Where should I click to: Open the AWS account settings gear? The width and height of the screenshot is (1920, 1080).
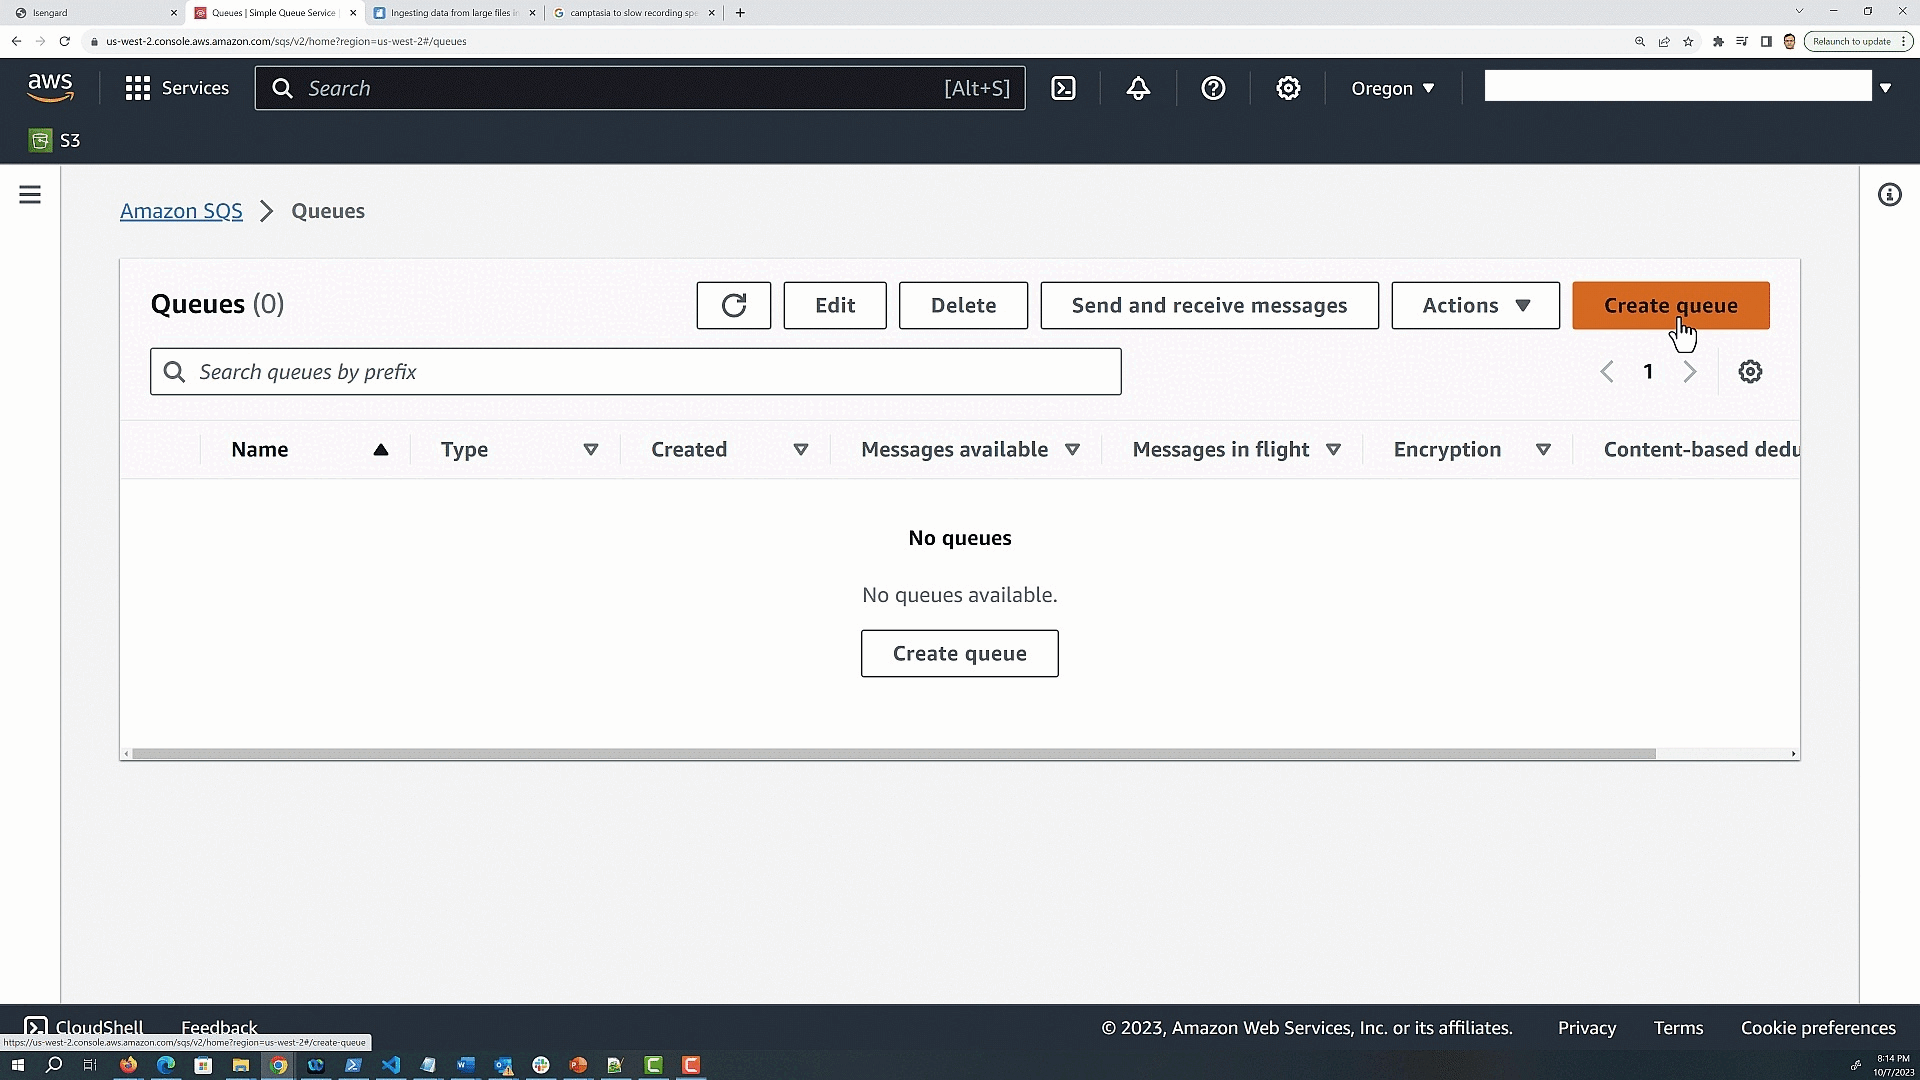click(x=1288, y=88)
